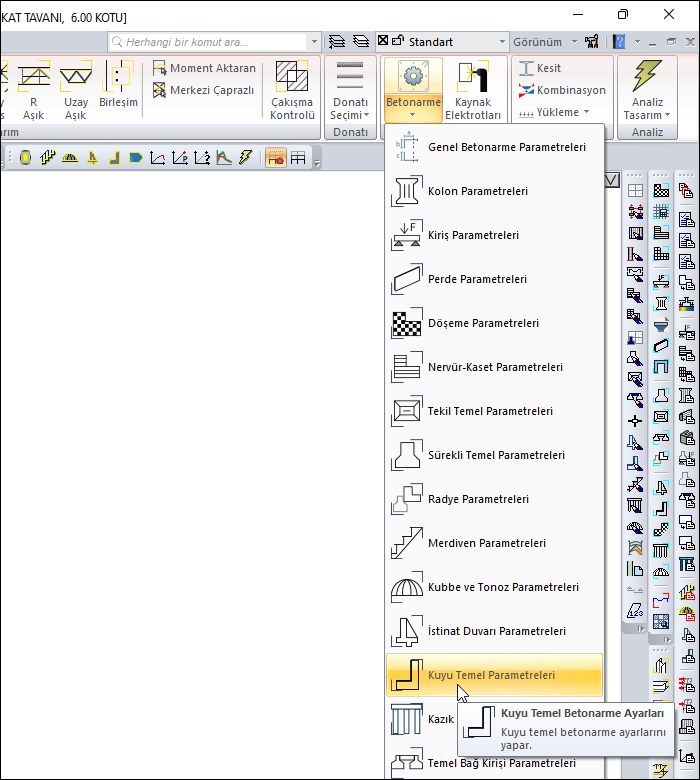The width and height of the screenshot is (700, 780).
Task: Click the table grid toolbar icon
Action: pyautogui.click(x=298, y=158)
